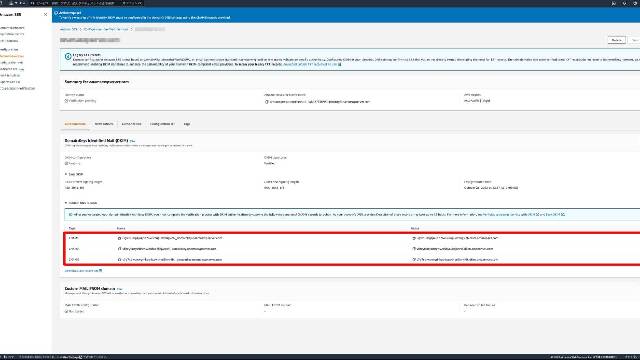Copy the bottom CNAME record name
Screen dimensions: 640x360
(x=119, y=260)
